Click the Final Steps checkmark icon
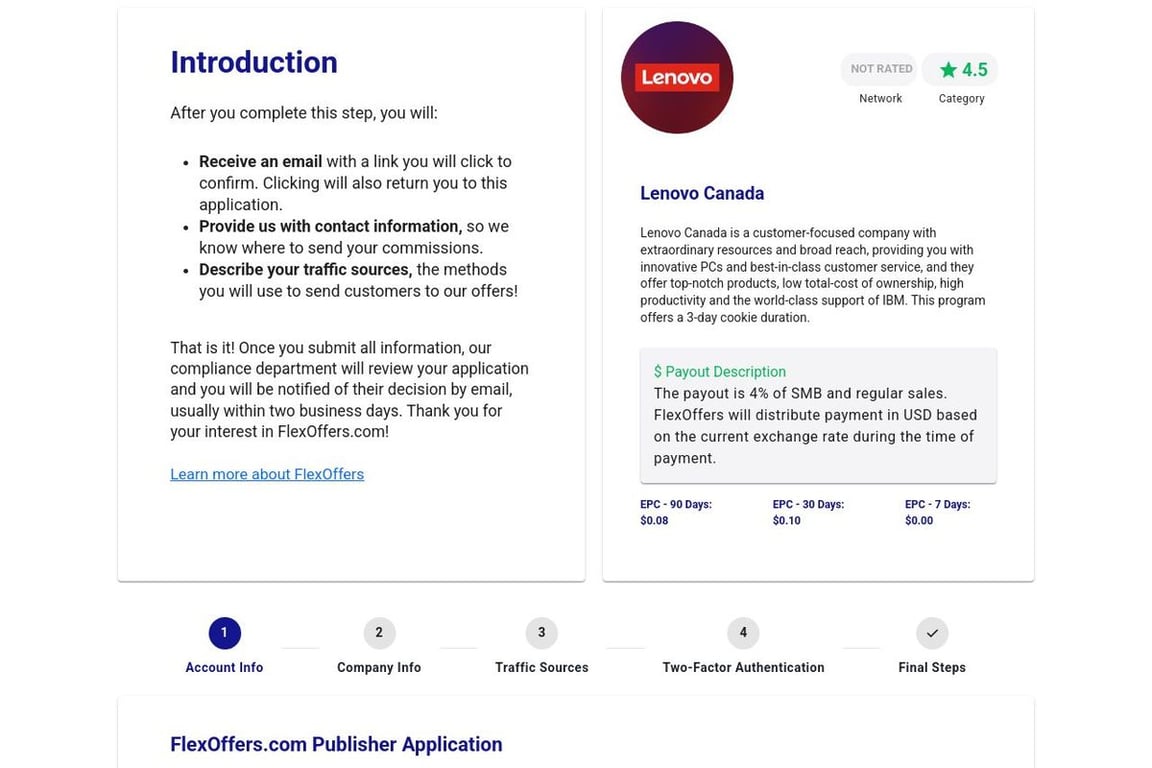 (932, 633)
